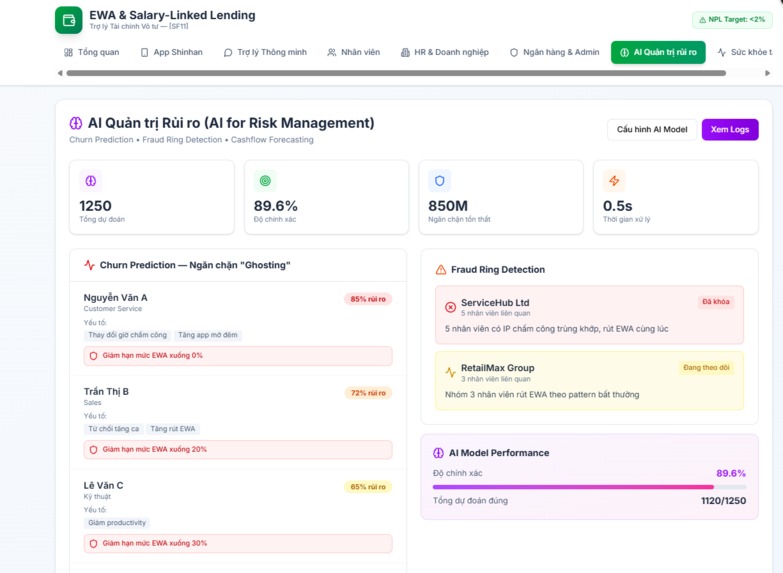The width and height of the screenshot is (783, 573).
Task: Click the red X circle icon for ServiceHub Ltd
Action: tap(450, 307)
